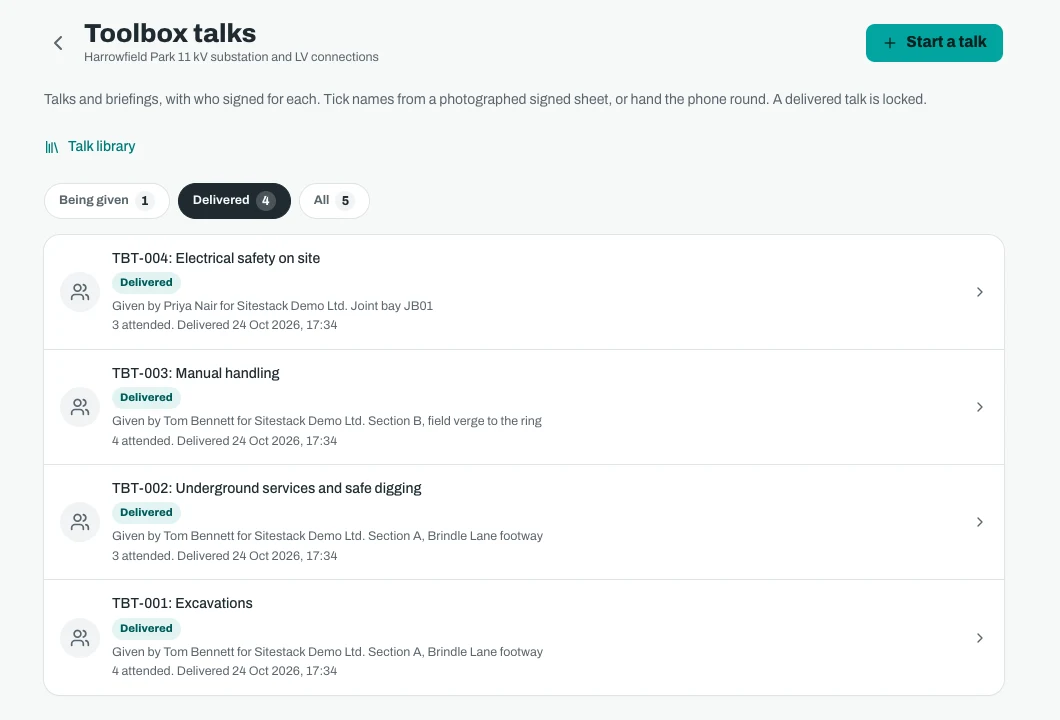This screenshot has width=1060, height=720.
Task: Start a talk with the green button
Action: pos(934,43)
